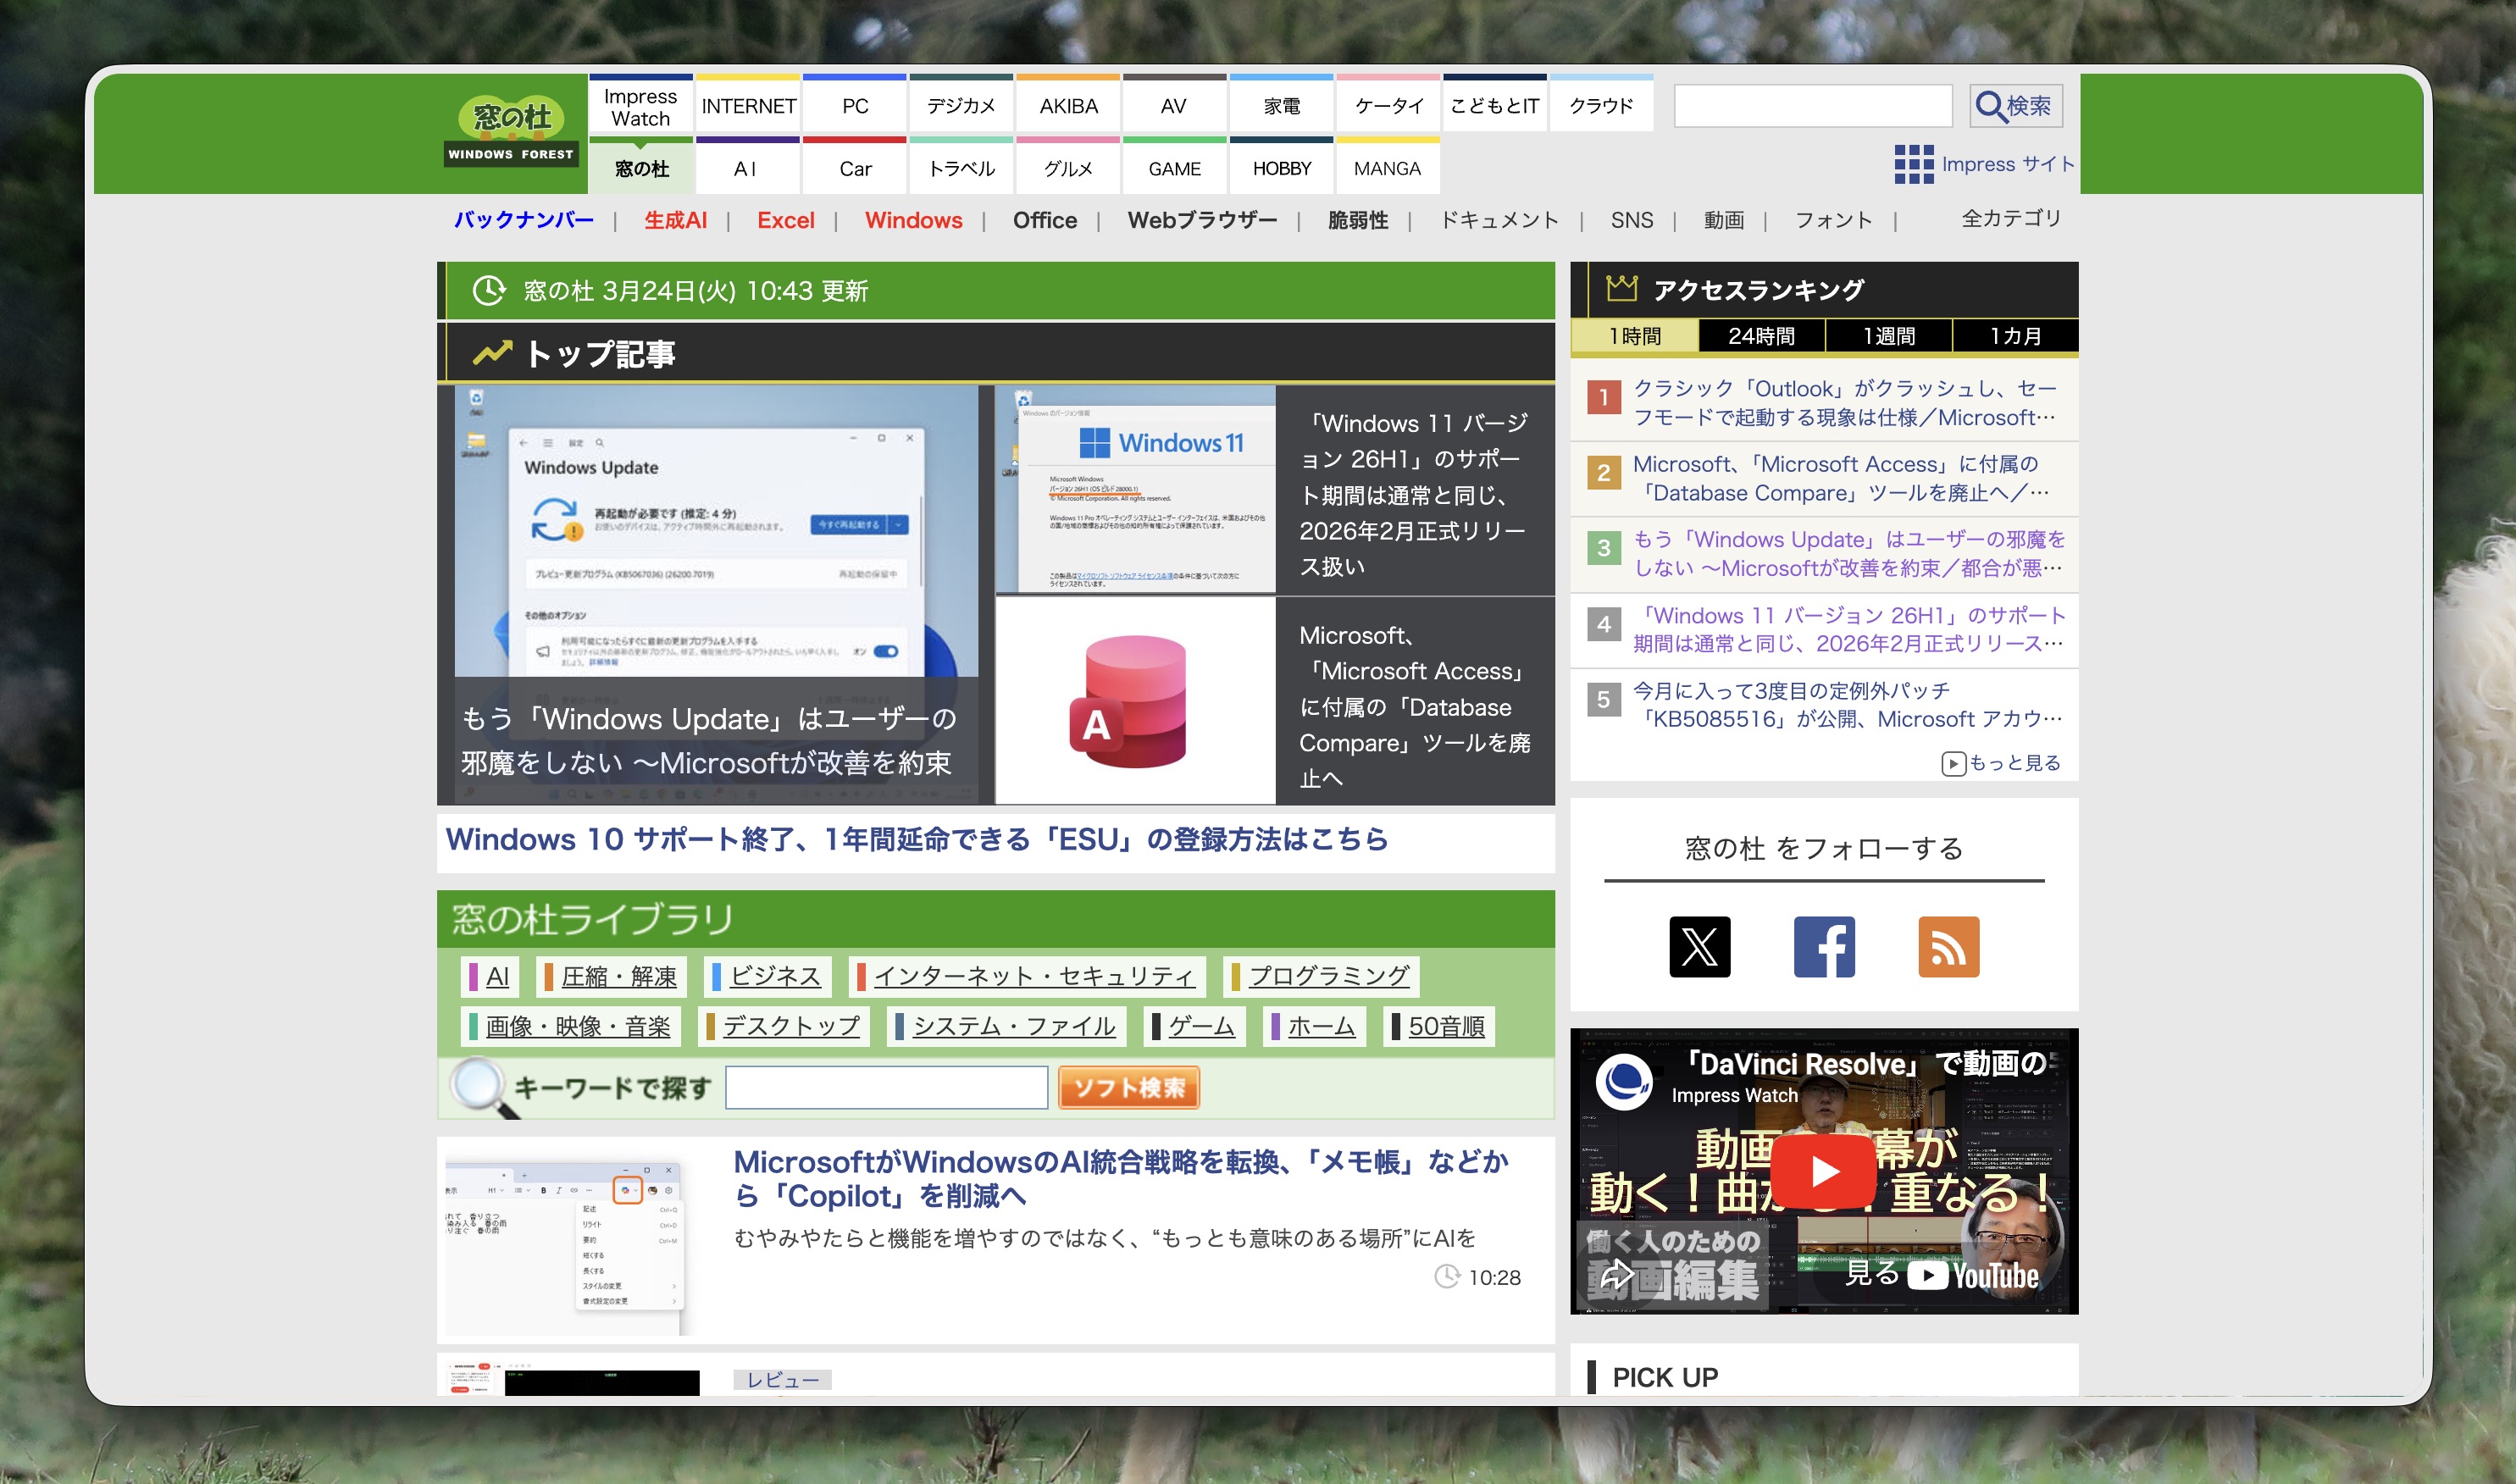Open the Windows category menu
This screenshot has height=1484, width=2516.
click(x=913, y=220)
